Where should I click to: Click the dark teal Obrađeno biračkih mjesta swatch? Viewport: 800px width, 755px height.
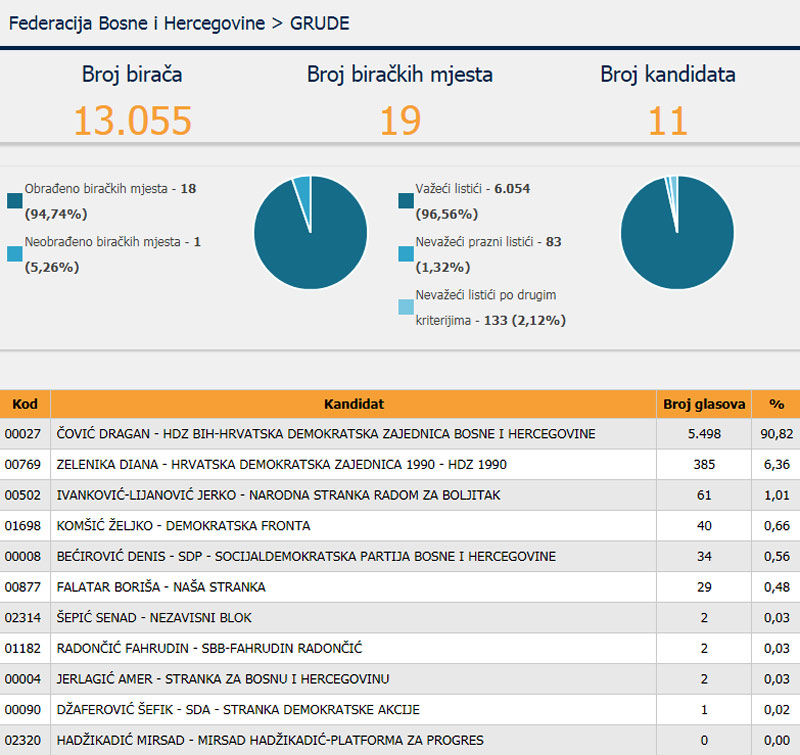point(15,201)
